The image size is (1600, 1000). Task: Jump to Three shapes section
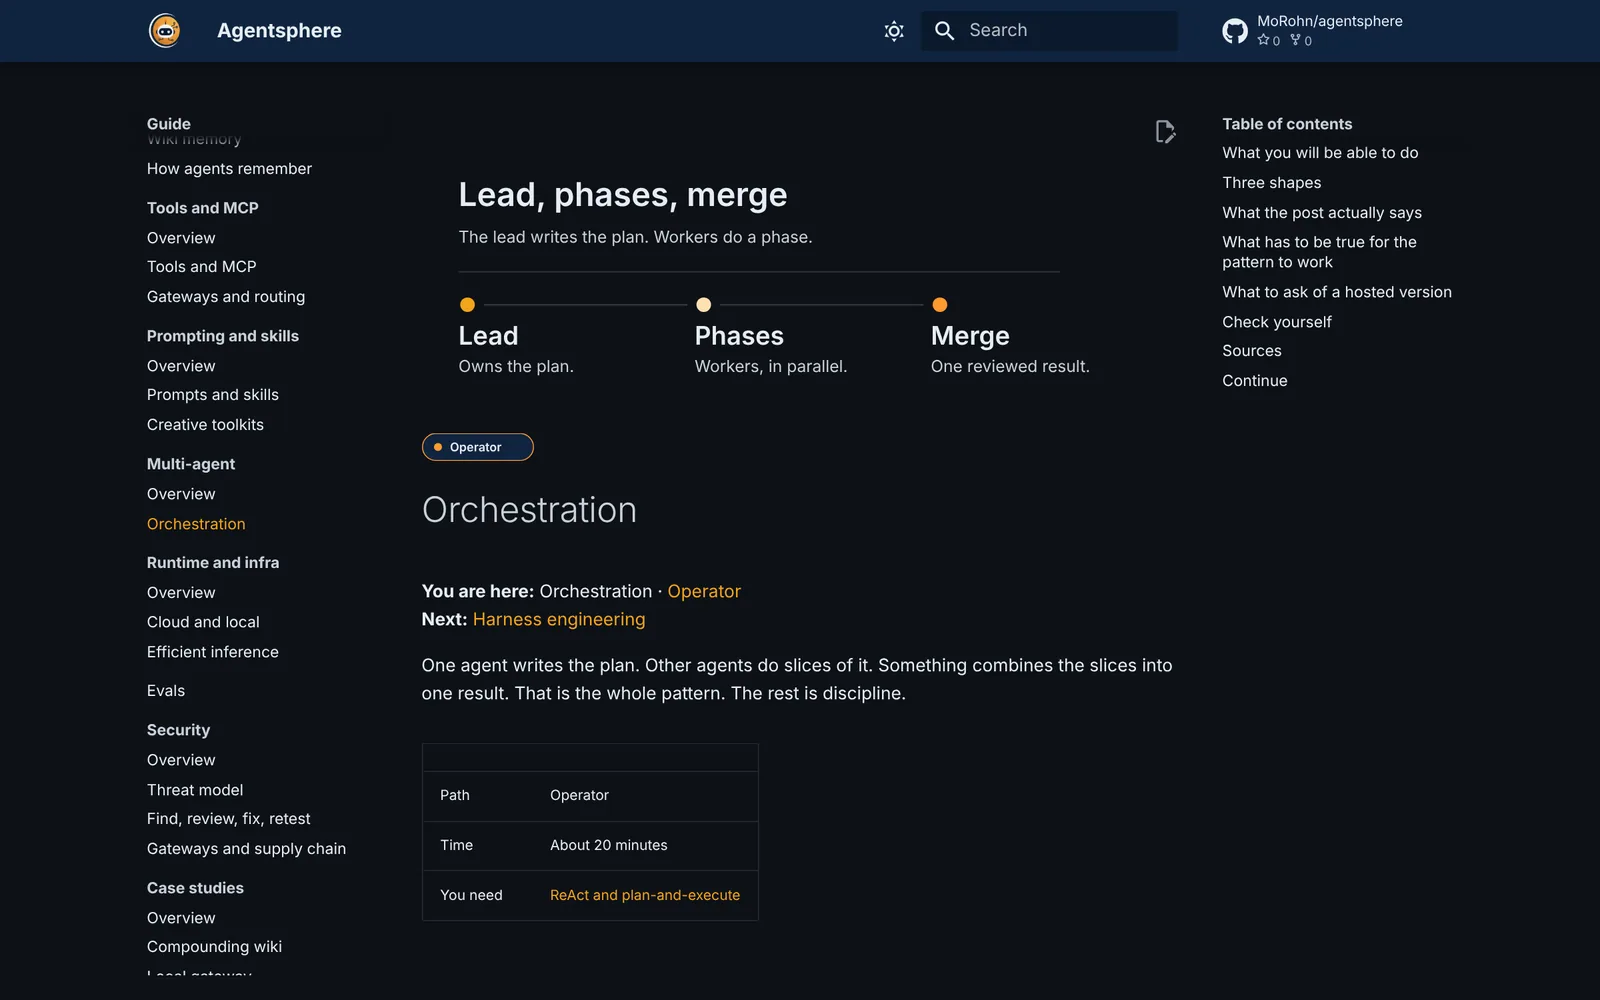point(1271,183)
